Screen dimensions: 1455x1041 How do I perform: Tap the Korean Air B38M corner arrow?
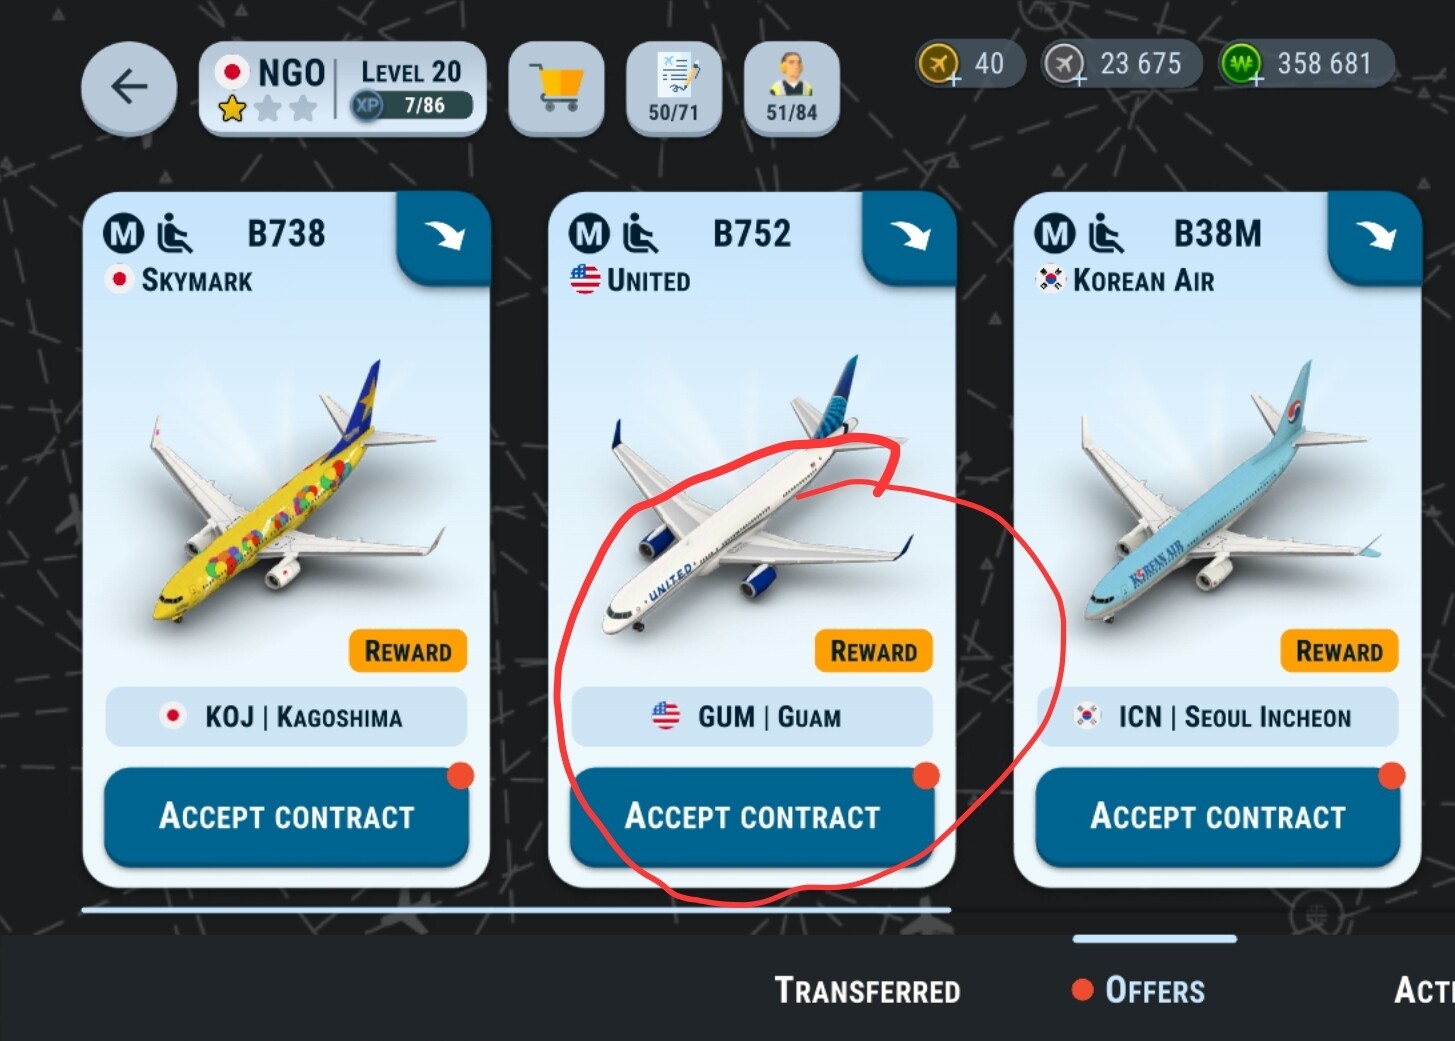(x=1375, y=237)
